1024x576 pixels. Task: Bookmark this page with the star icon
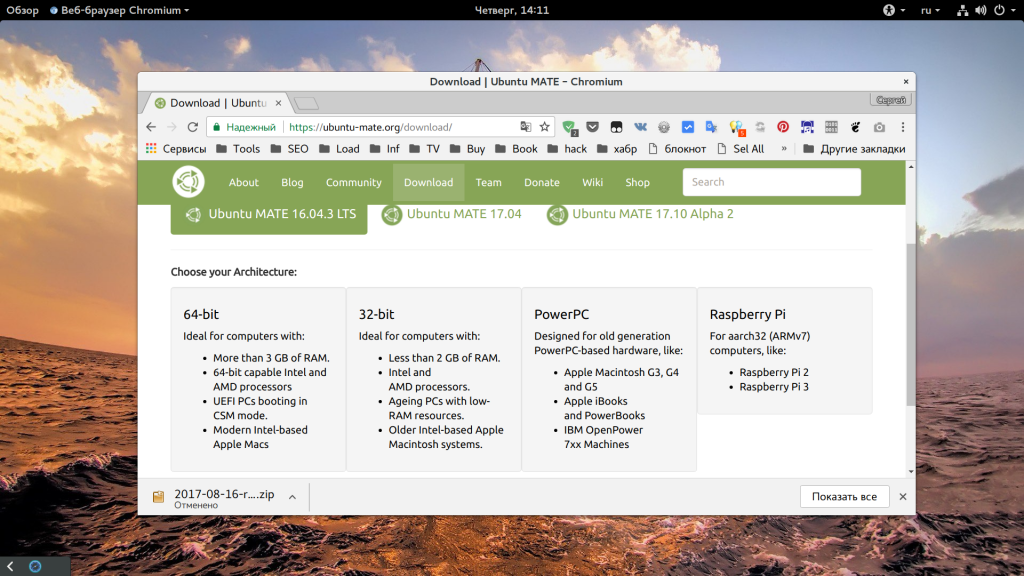point(545,127)
